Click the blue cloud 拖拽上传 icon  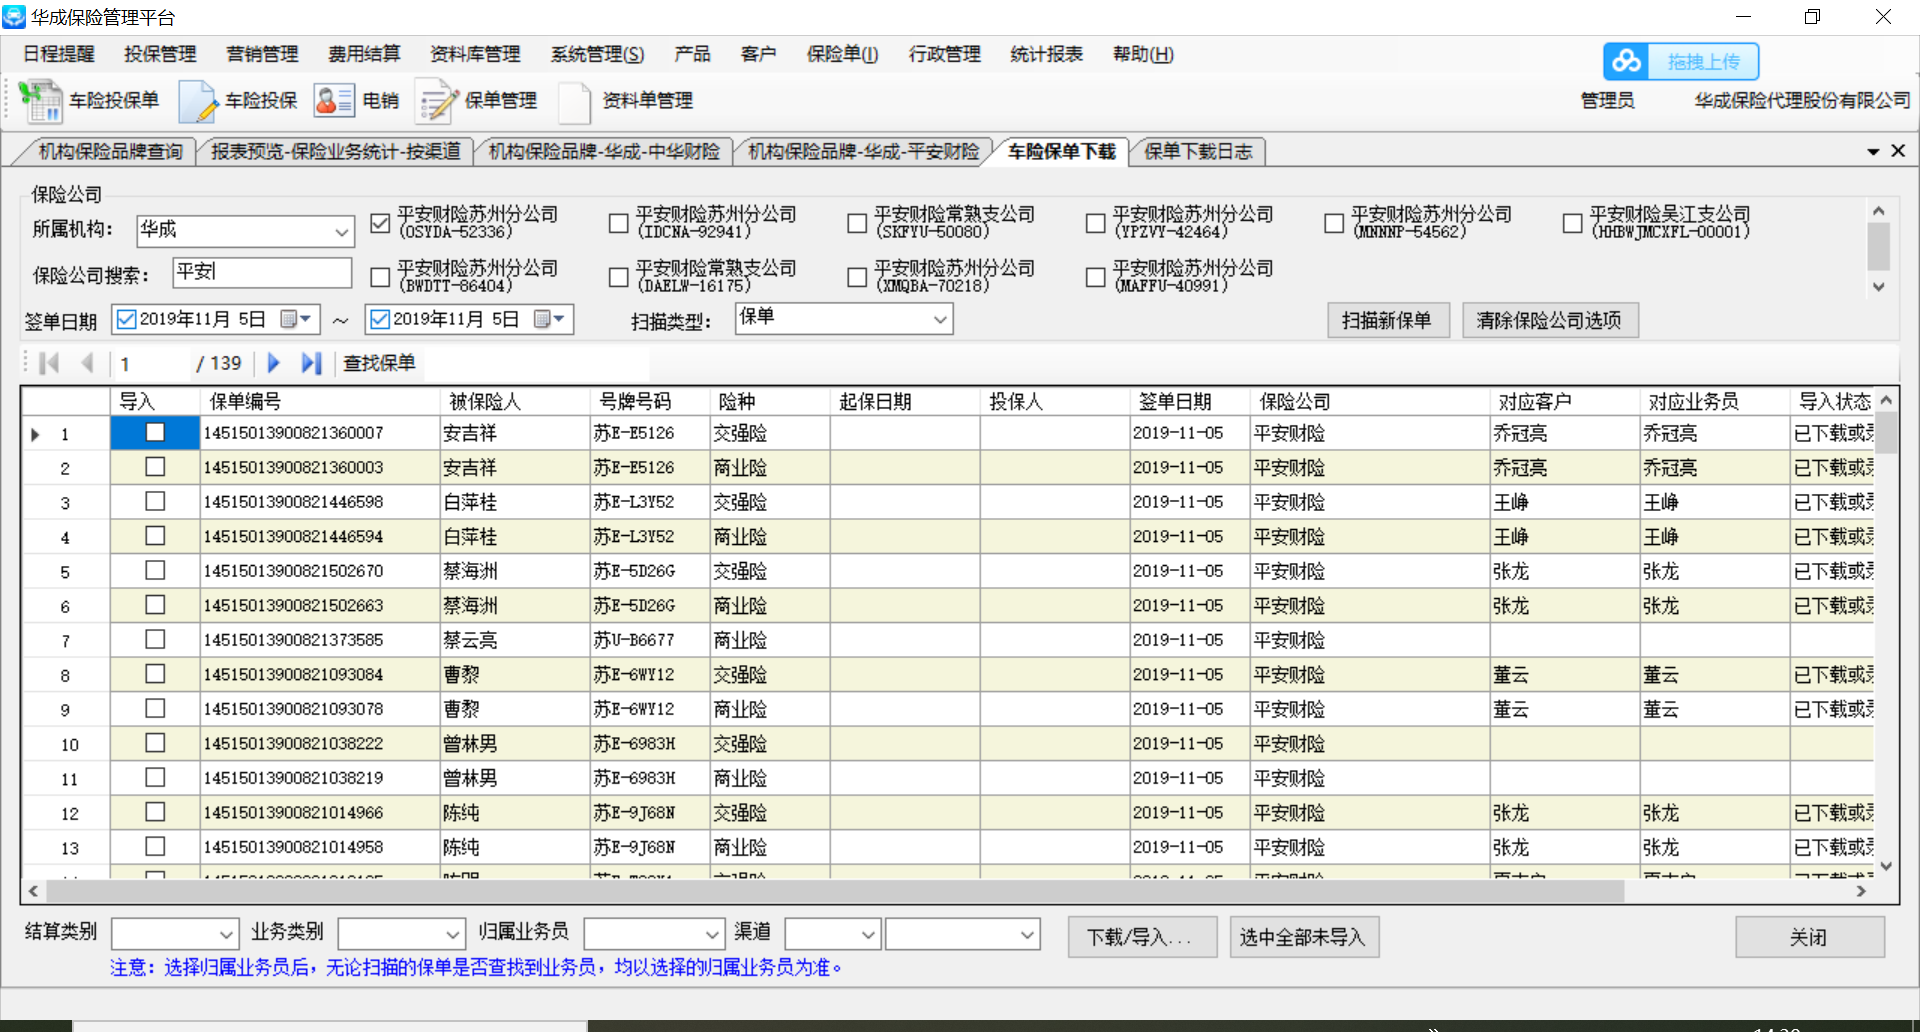click(x=1626, y=62)
